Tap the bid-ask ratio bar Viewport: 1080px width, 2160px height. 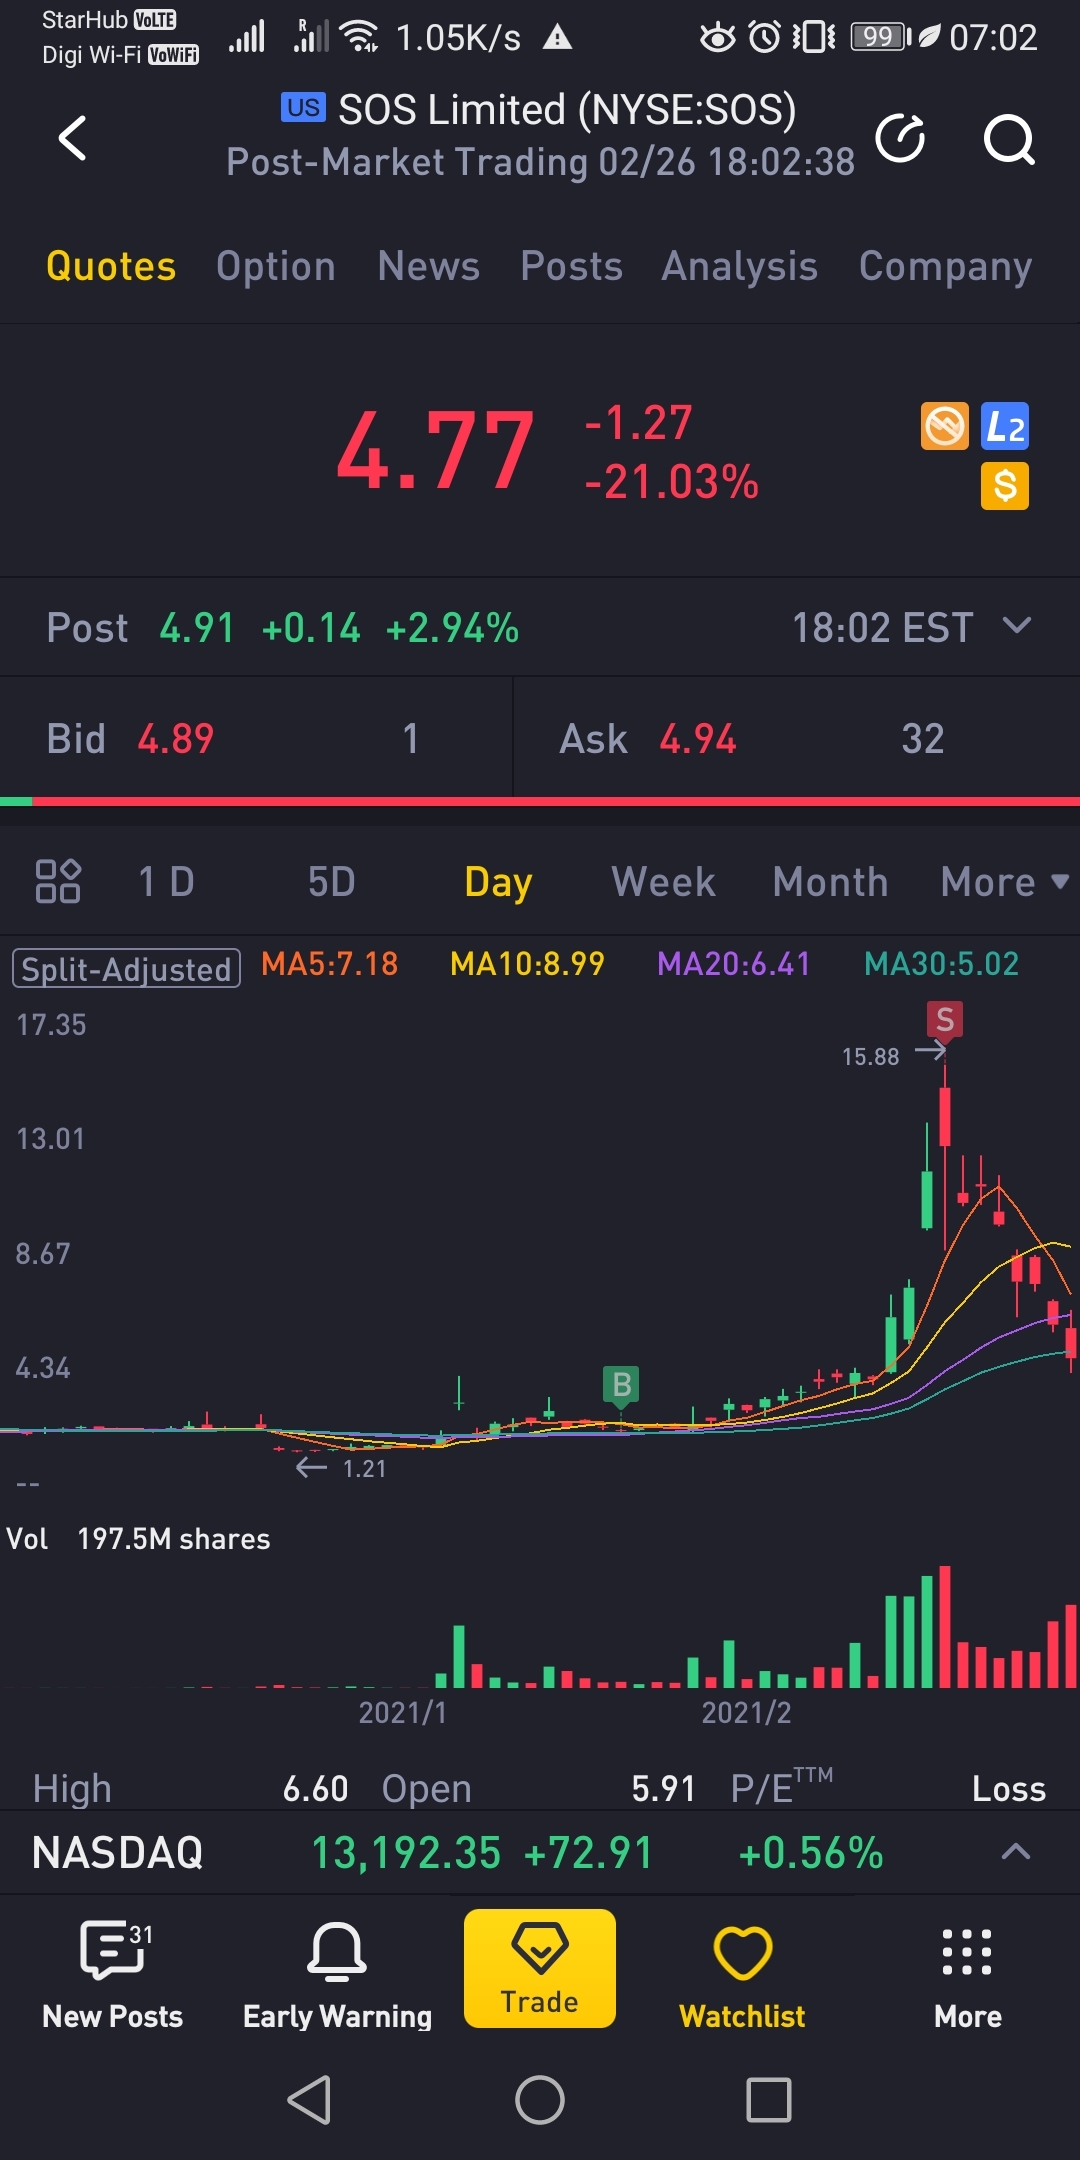540,801
